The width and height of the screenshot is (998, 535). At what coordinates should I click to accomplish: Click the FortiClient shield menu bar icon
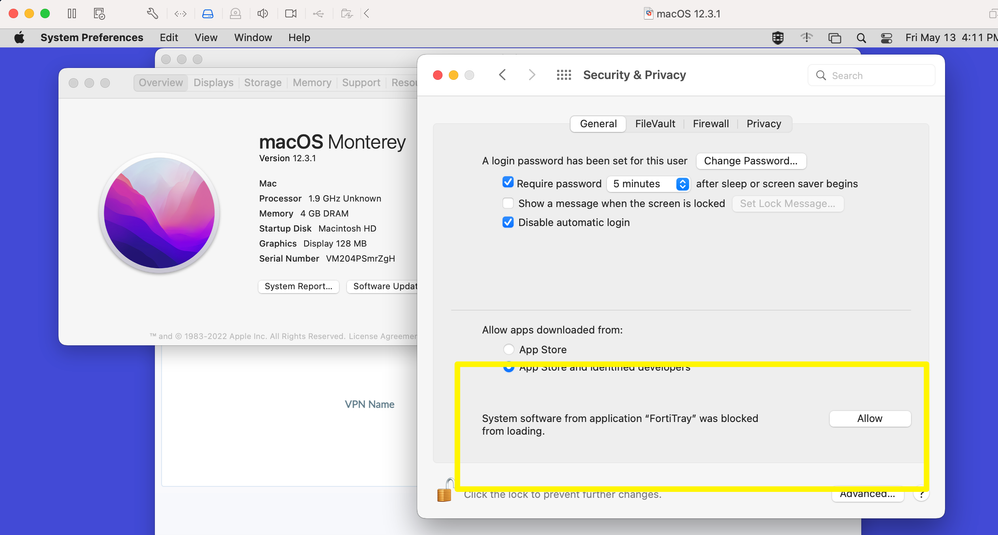click(778, 38)
